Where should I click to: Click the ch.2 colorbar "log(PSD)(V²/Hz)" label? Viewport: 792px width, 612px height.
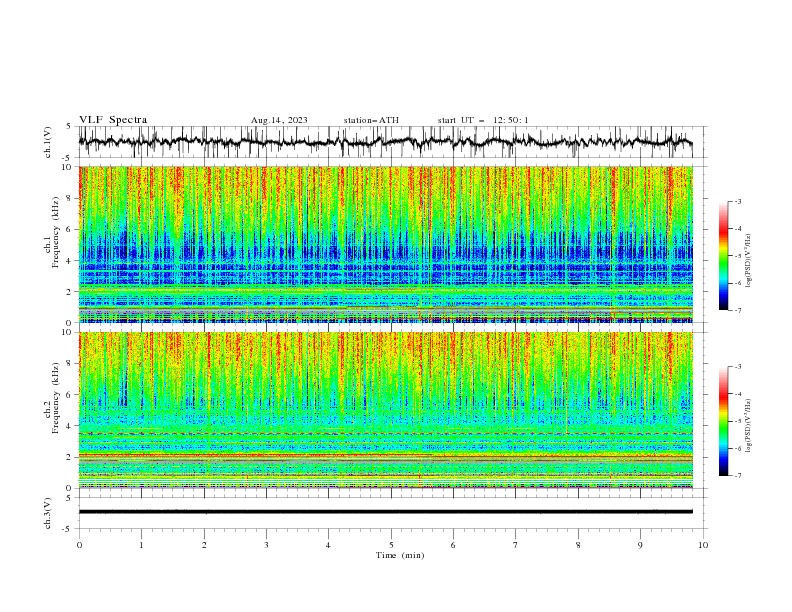[x=749, y=425]
